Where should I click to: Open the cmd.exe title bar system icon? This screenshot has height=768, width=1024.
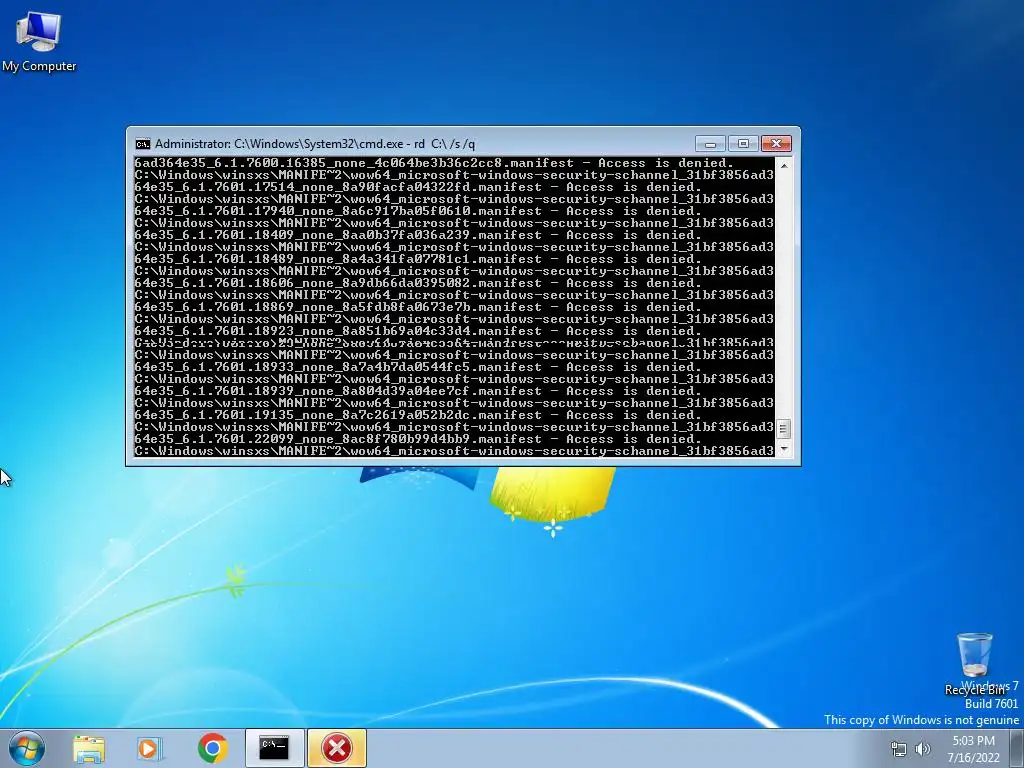(142, 144)
